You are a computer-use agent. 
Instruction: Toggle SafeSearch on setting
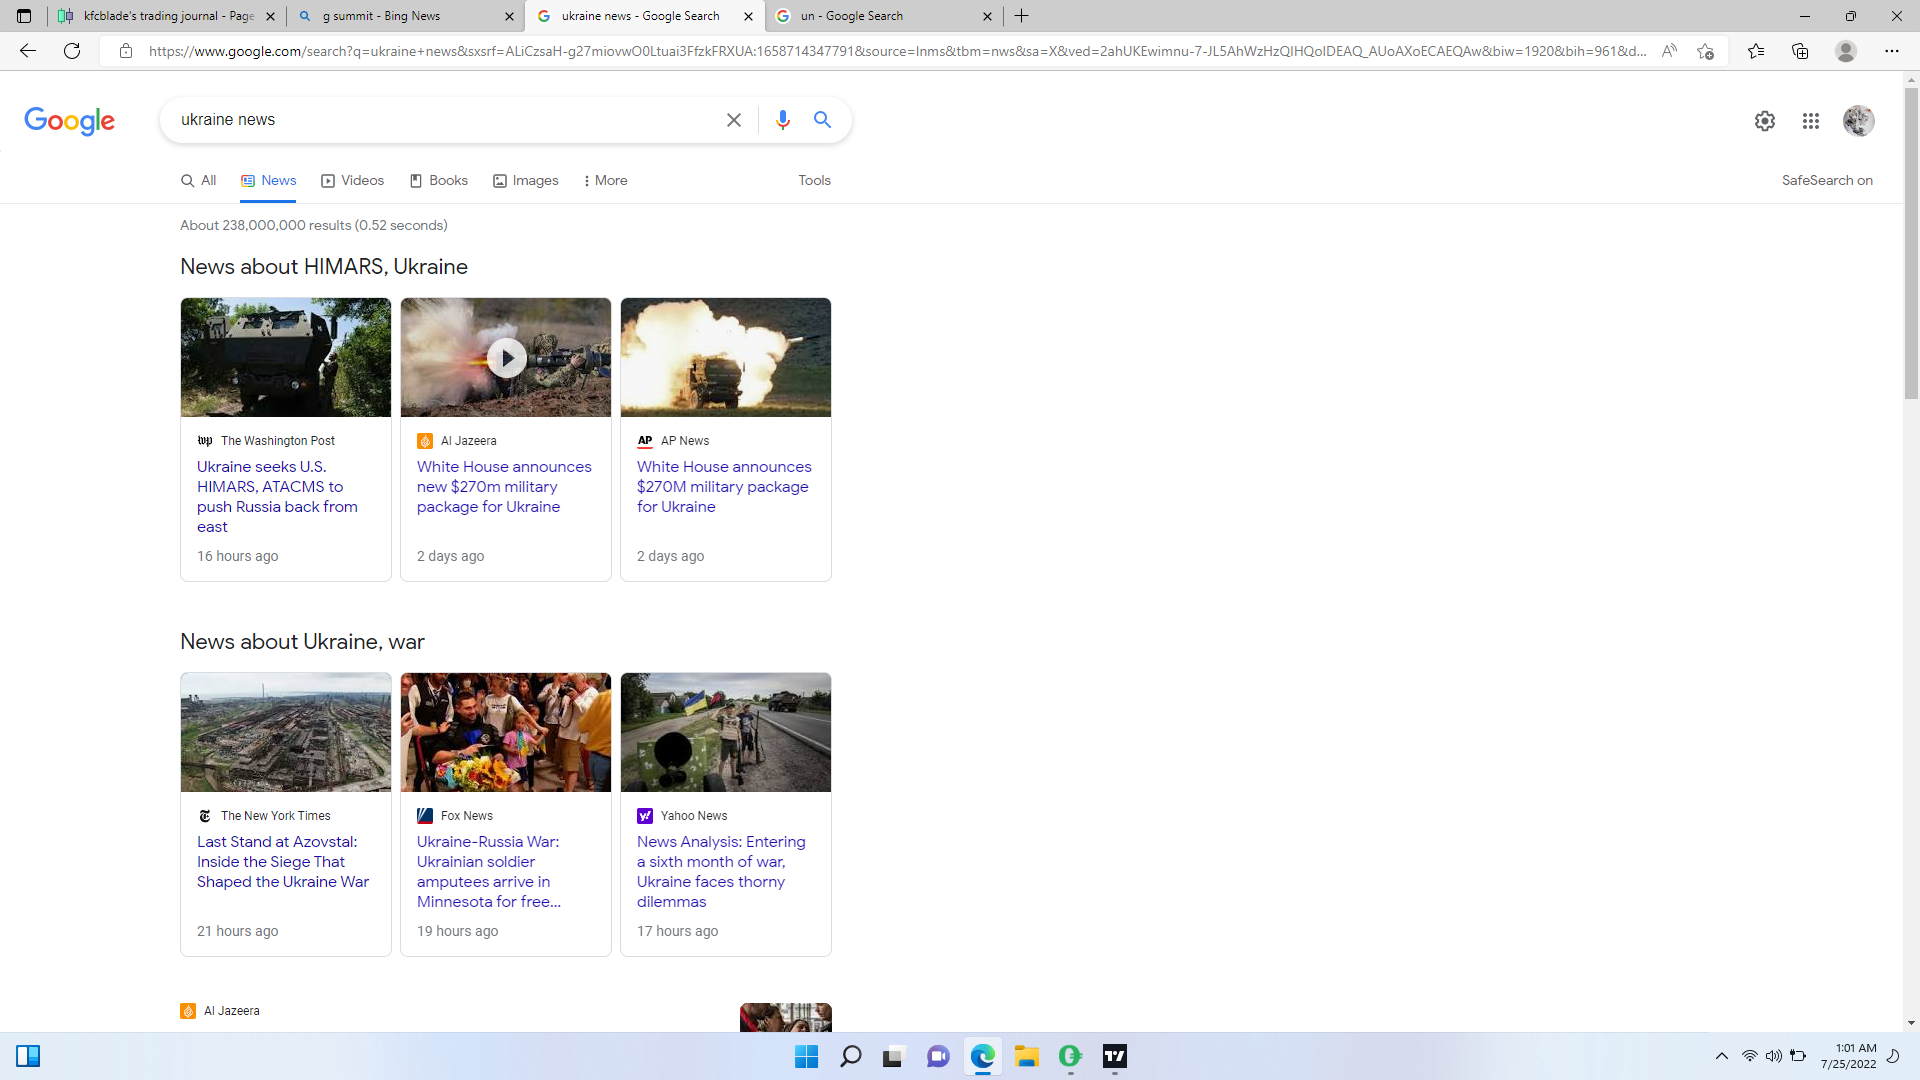coord(1826,180)
